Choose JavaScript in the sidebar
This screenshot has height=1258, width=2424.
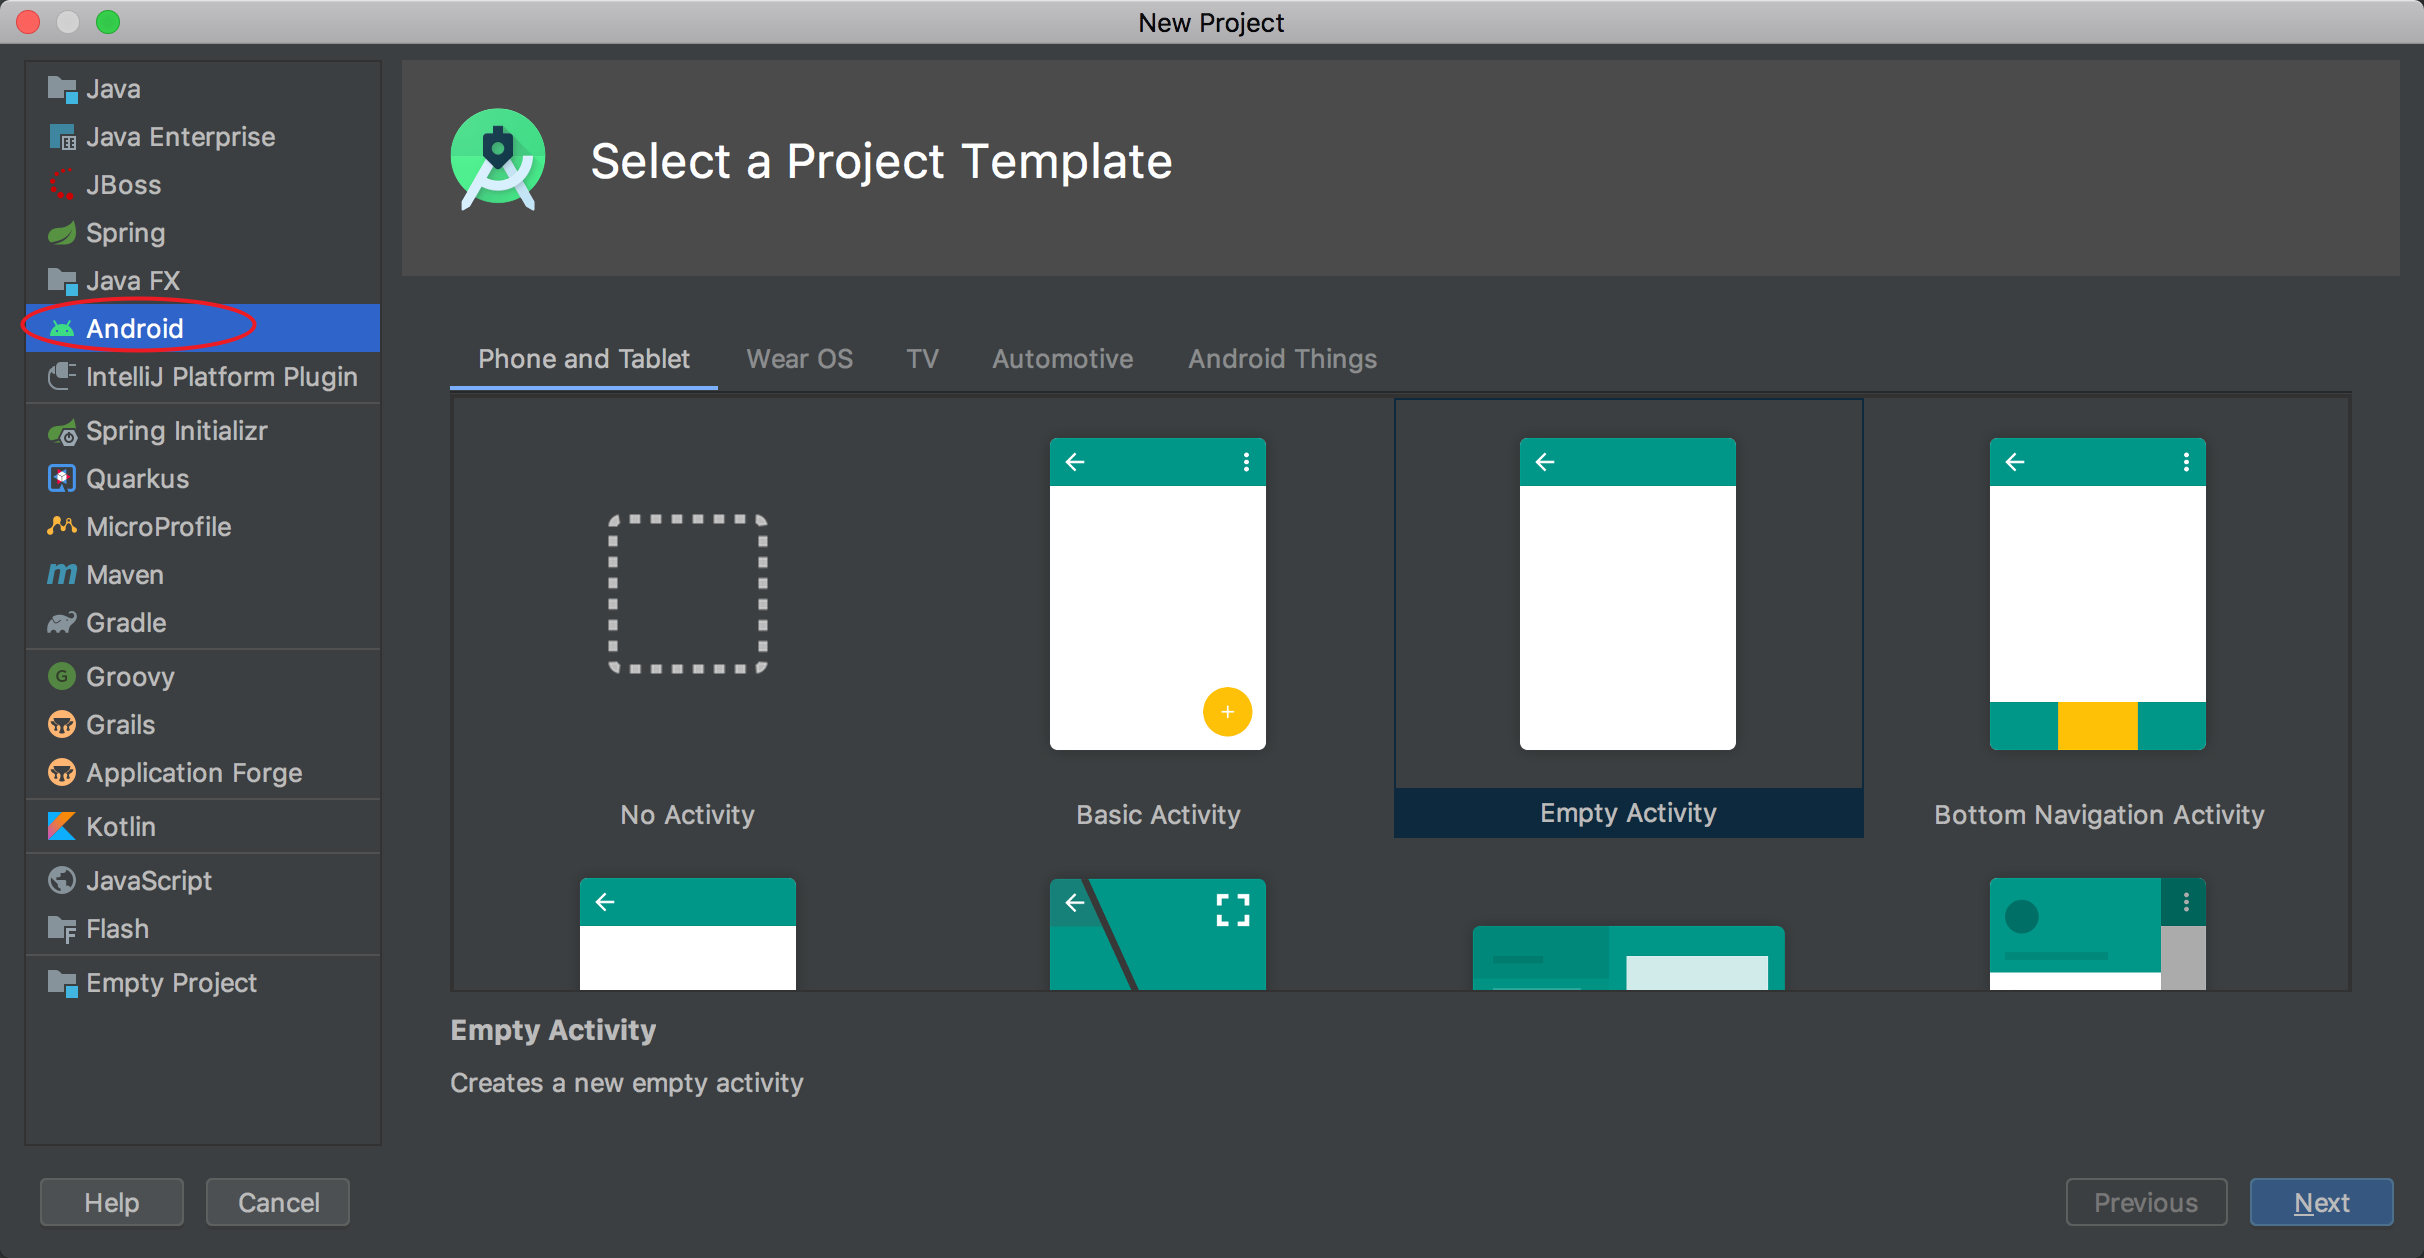[203, 881]
